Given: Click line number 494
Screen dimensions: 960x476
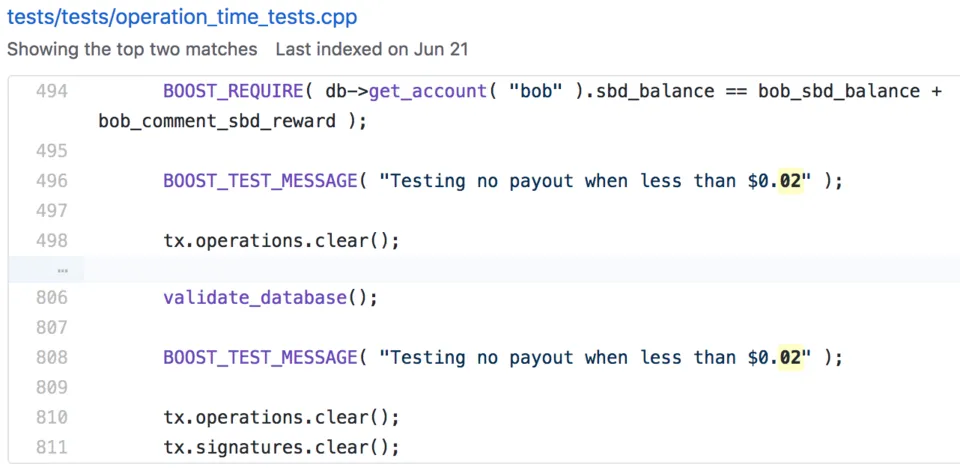Looking at the screenshot, I should 51,91.
